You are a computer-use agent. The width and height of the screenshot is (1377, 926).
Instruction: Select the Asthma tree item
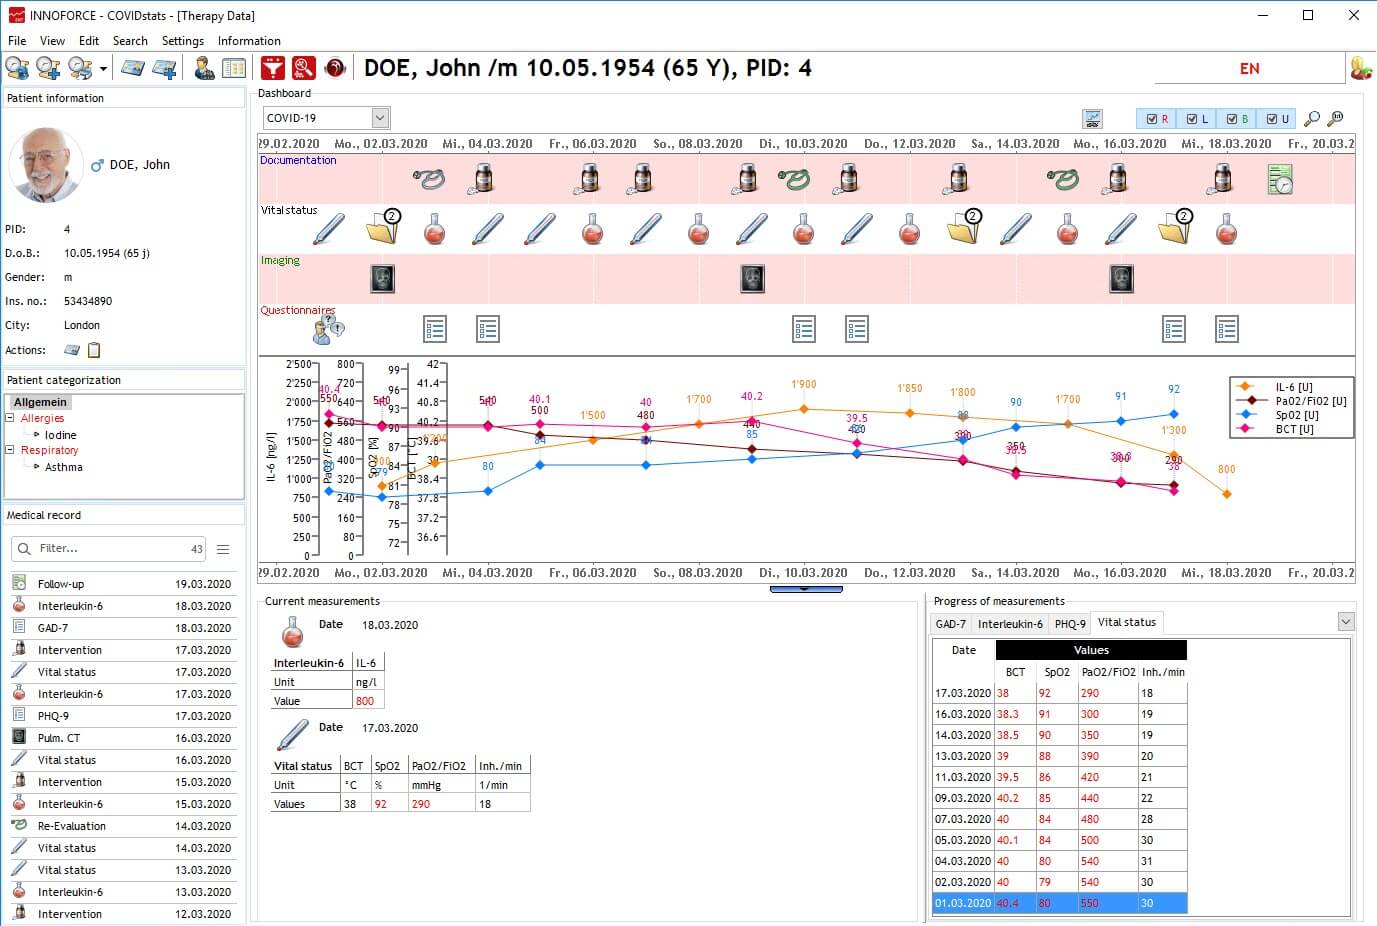coord(63,467)
